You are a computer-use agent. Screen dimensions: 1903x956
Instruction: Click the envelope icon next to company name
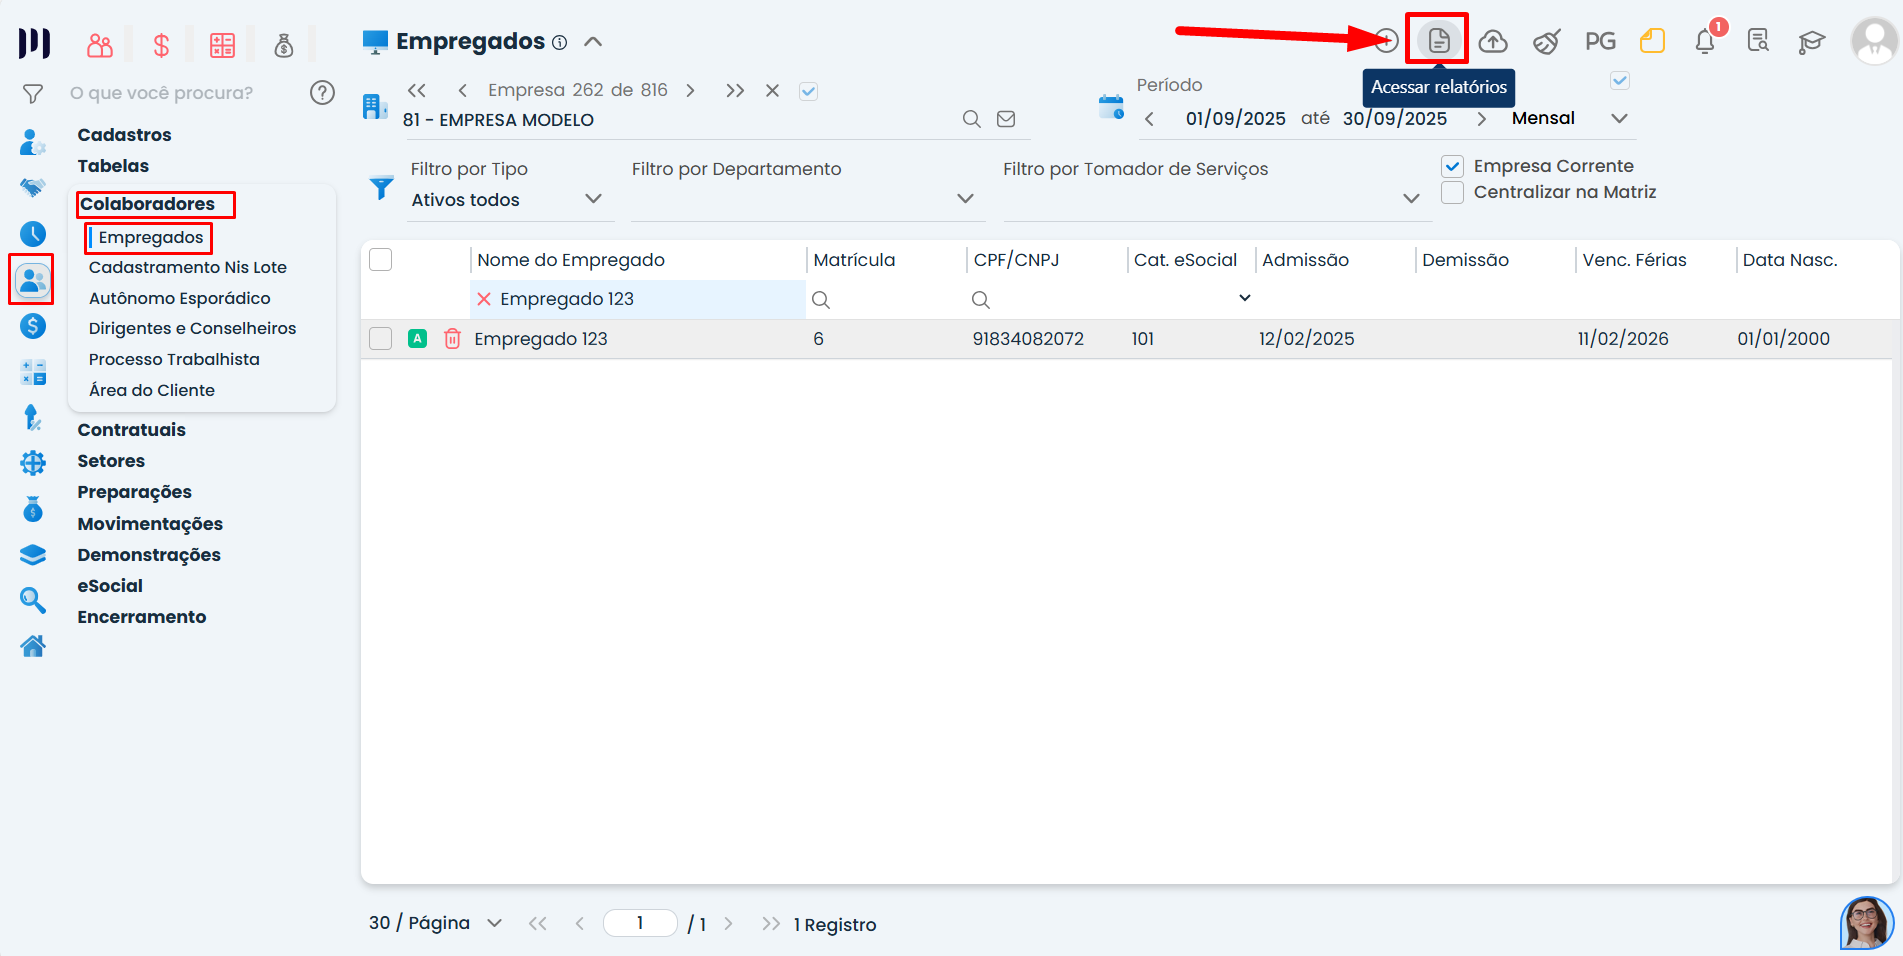[1006, 119]
